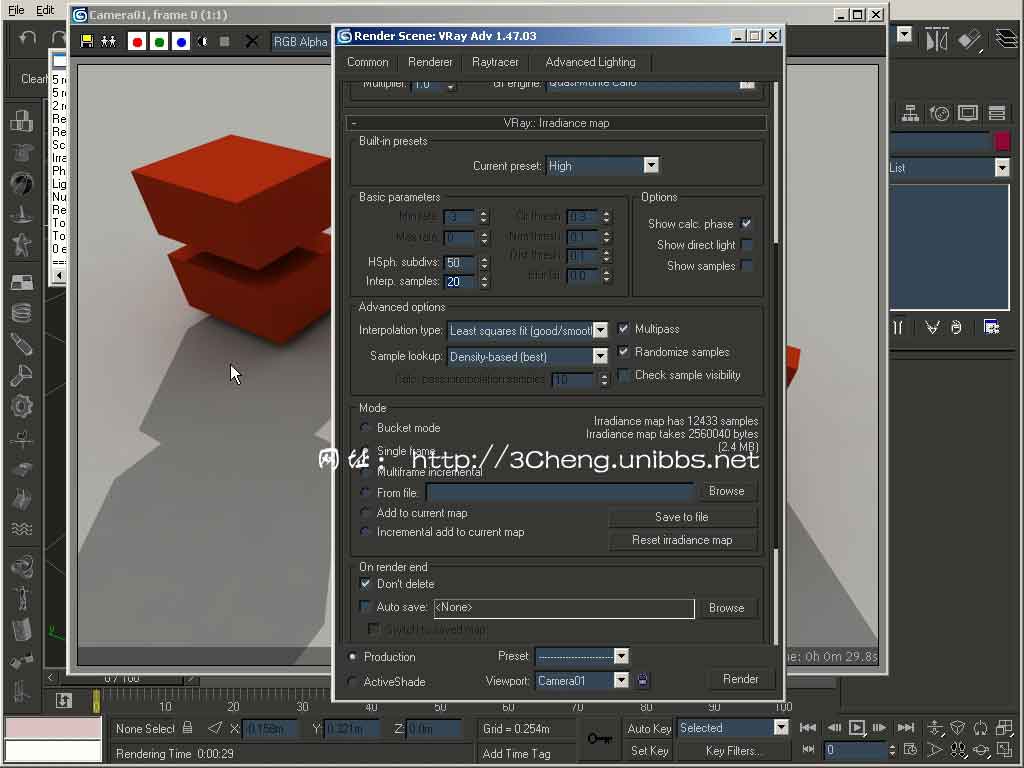Select the Bucket mode radio button

[x=365, y=428]
